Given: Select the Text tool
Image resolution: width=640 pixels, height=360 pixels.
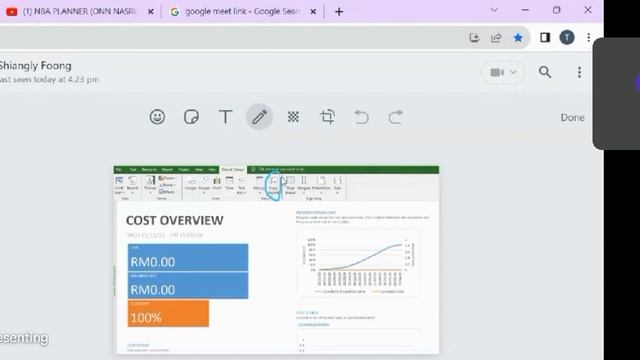Looking at the screenshot, I should pos(225,117).
